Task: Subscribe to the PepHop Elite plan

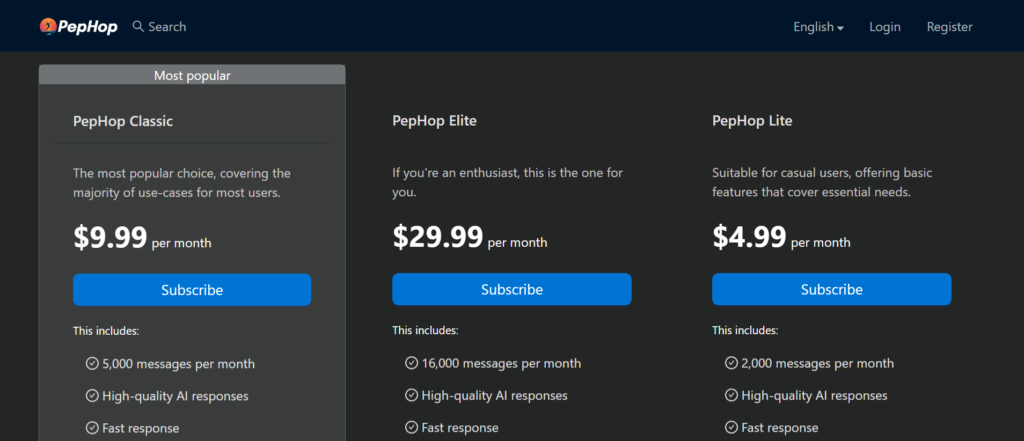Action: pos(512,289)
